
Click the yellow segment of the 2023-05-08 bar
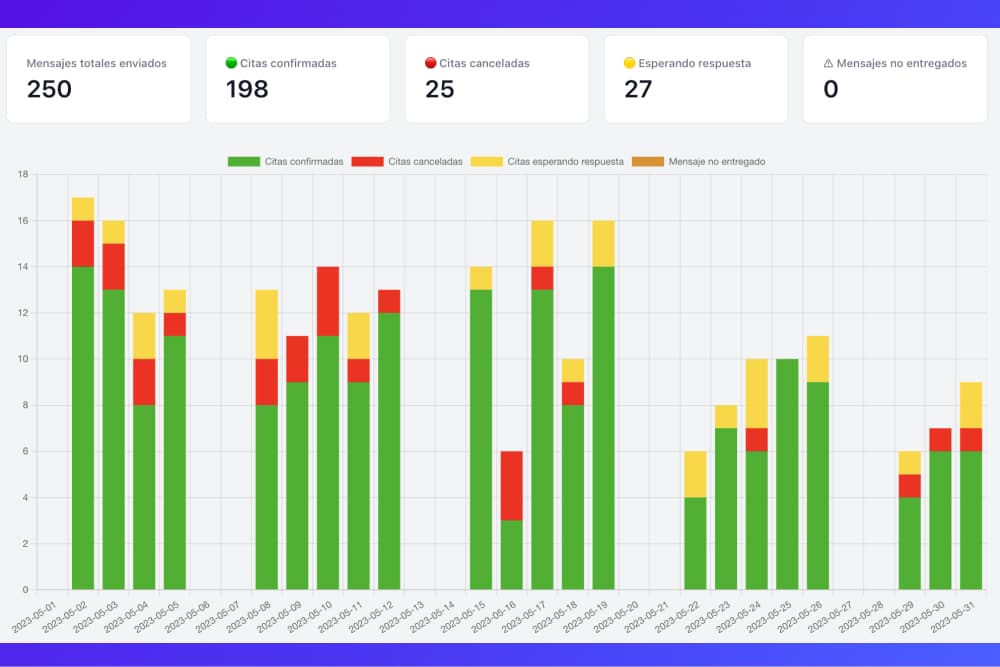(x=267, y=324)
